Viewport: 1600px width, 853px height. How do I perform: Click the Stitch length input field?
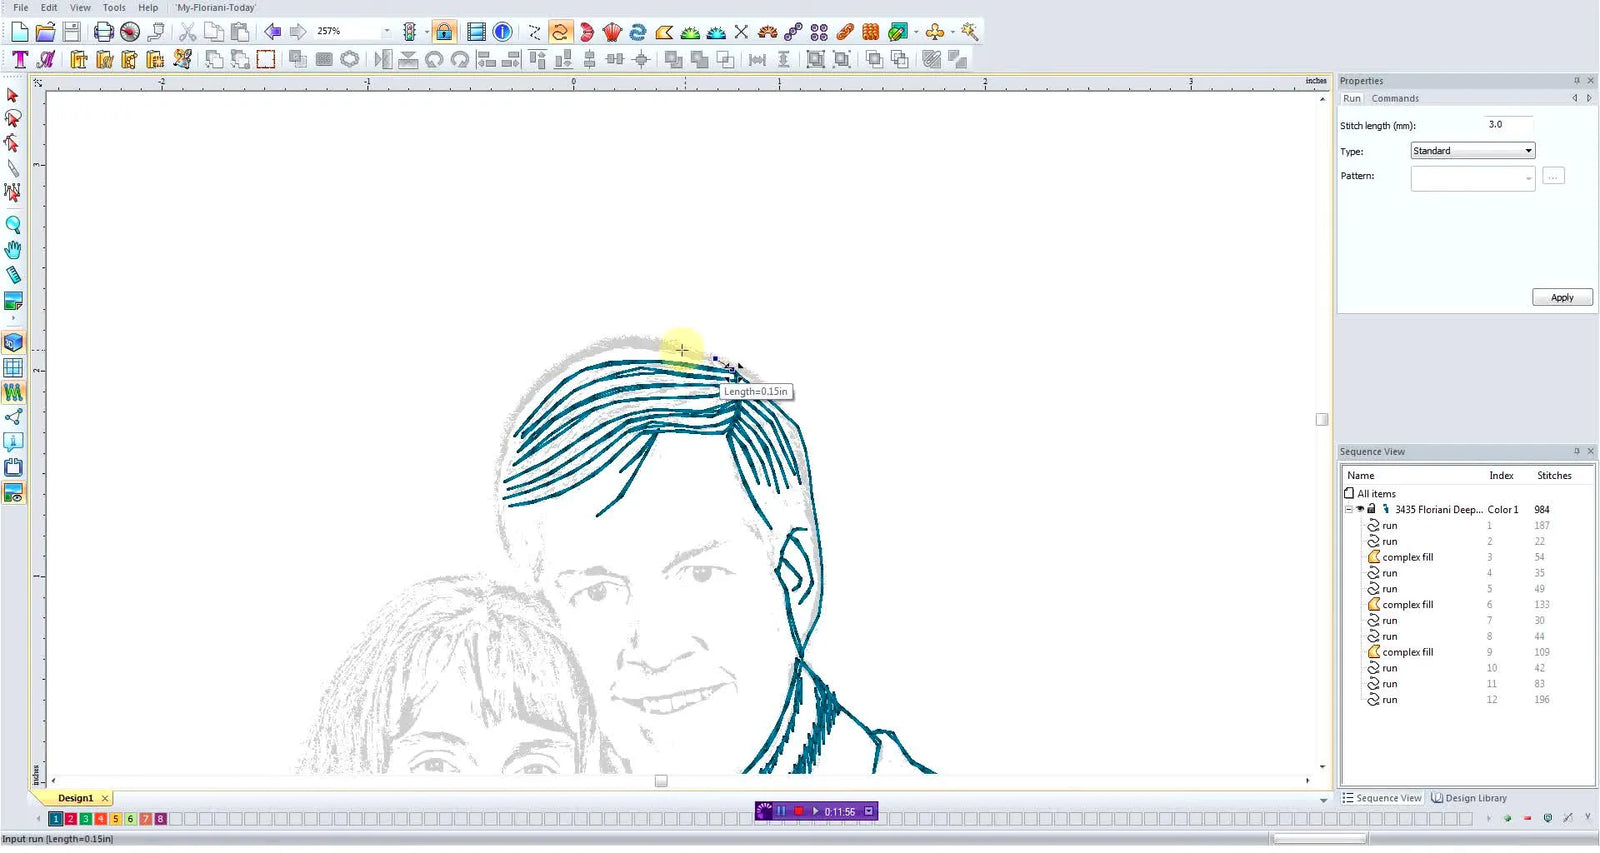pos(1508,125)
